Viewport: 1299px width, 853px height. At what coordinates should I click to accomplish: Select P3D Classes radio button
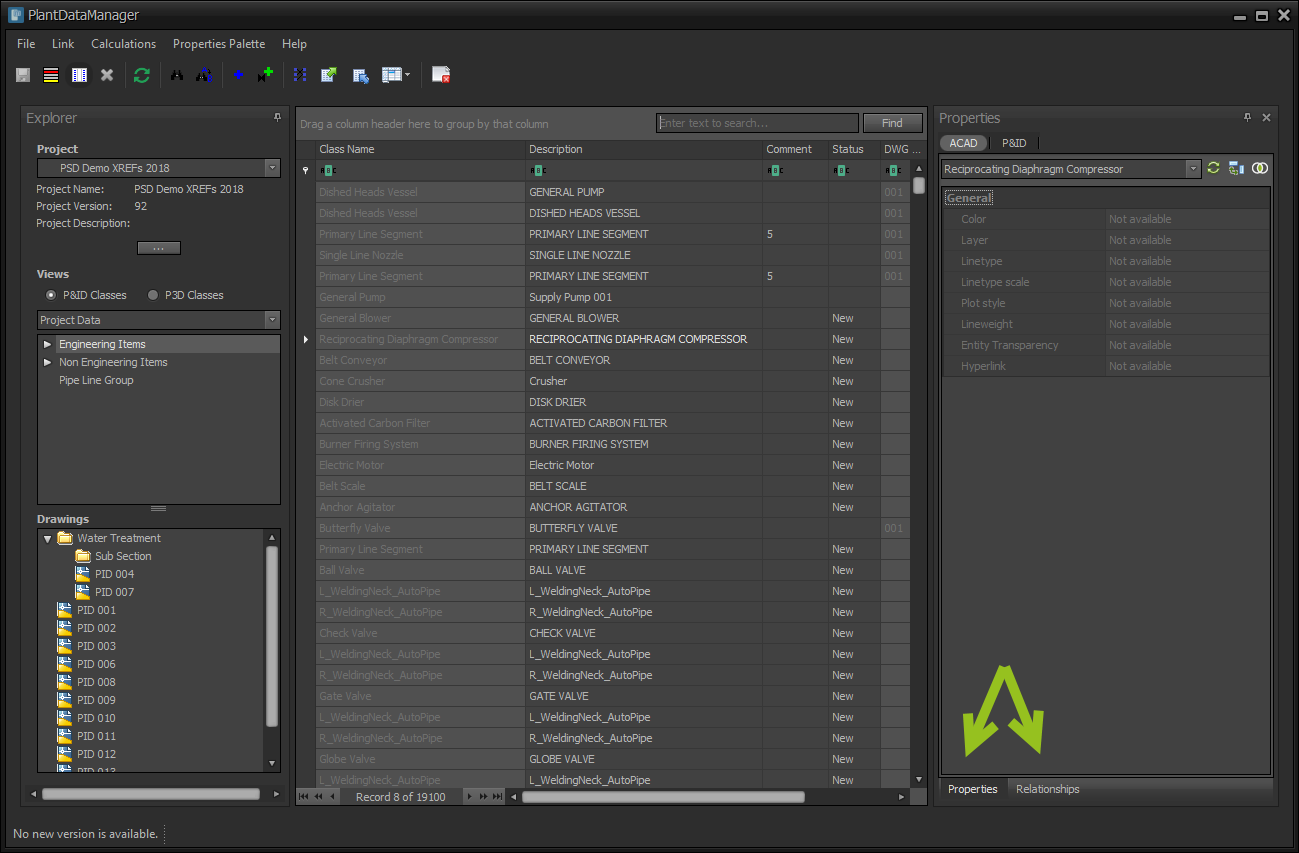click(x=153, y=295)
